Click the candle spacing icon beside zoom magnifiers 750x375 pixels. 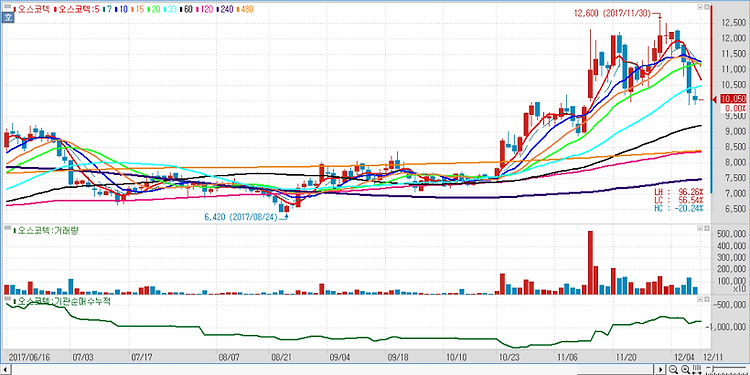(x=697, y=369)
